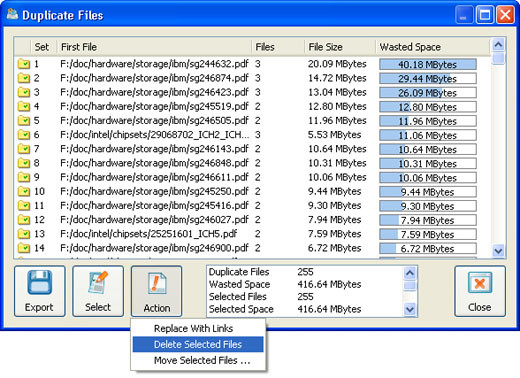
Task: Select file sg246027.pdf in the list
Action: pyautogui.click(x=154, y=220)
